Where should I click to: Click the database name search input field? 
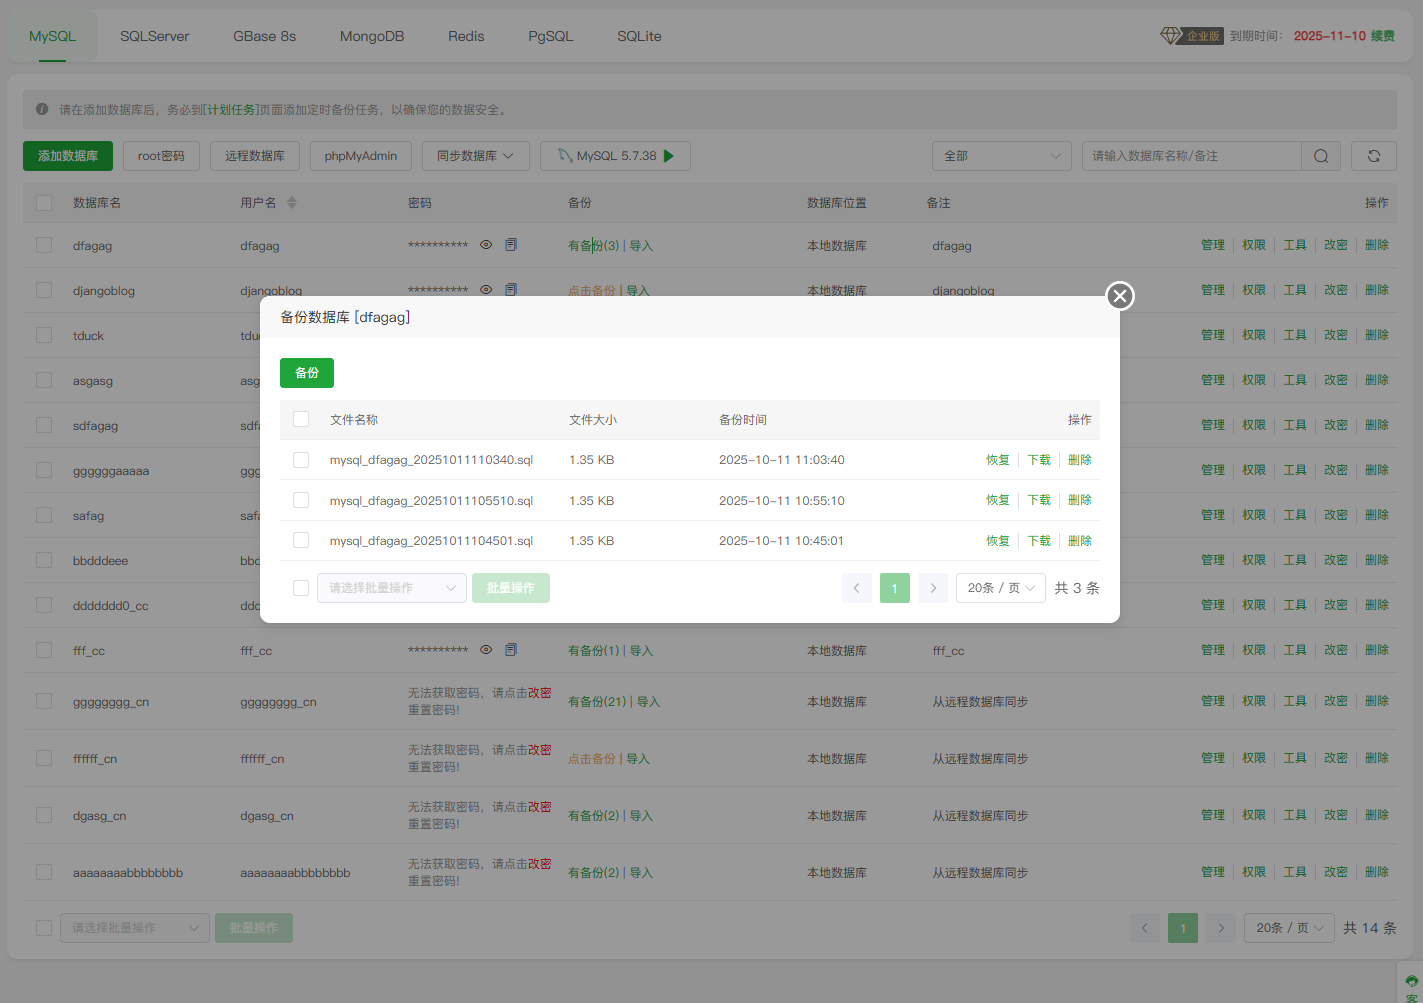point(1190,156)
